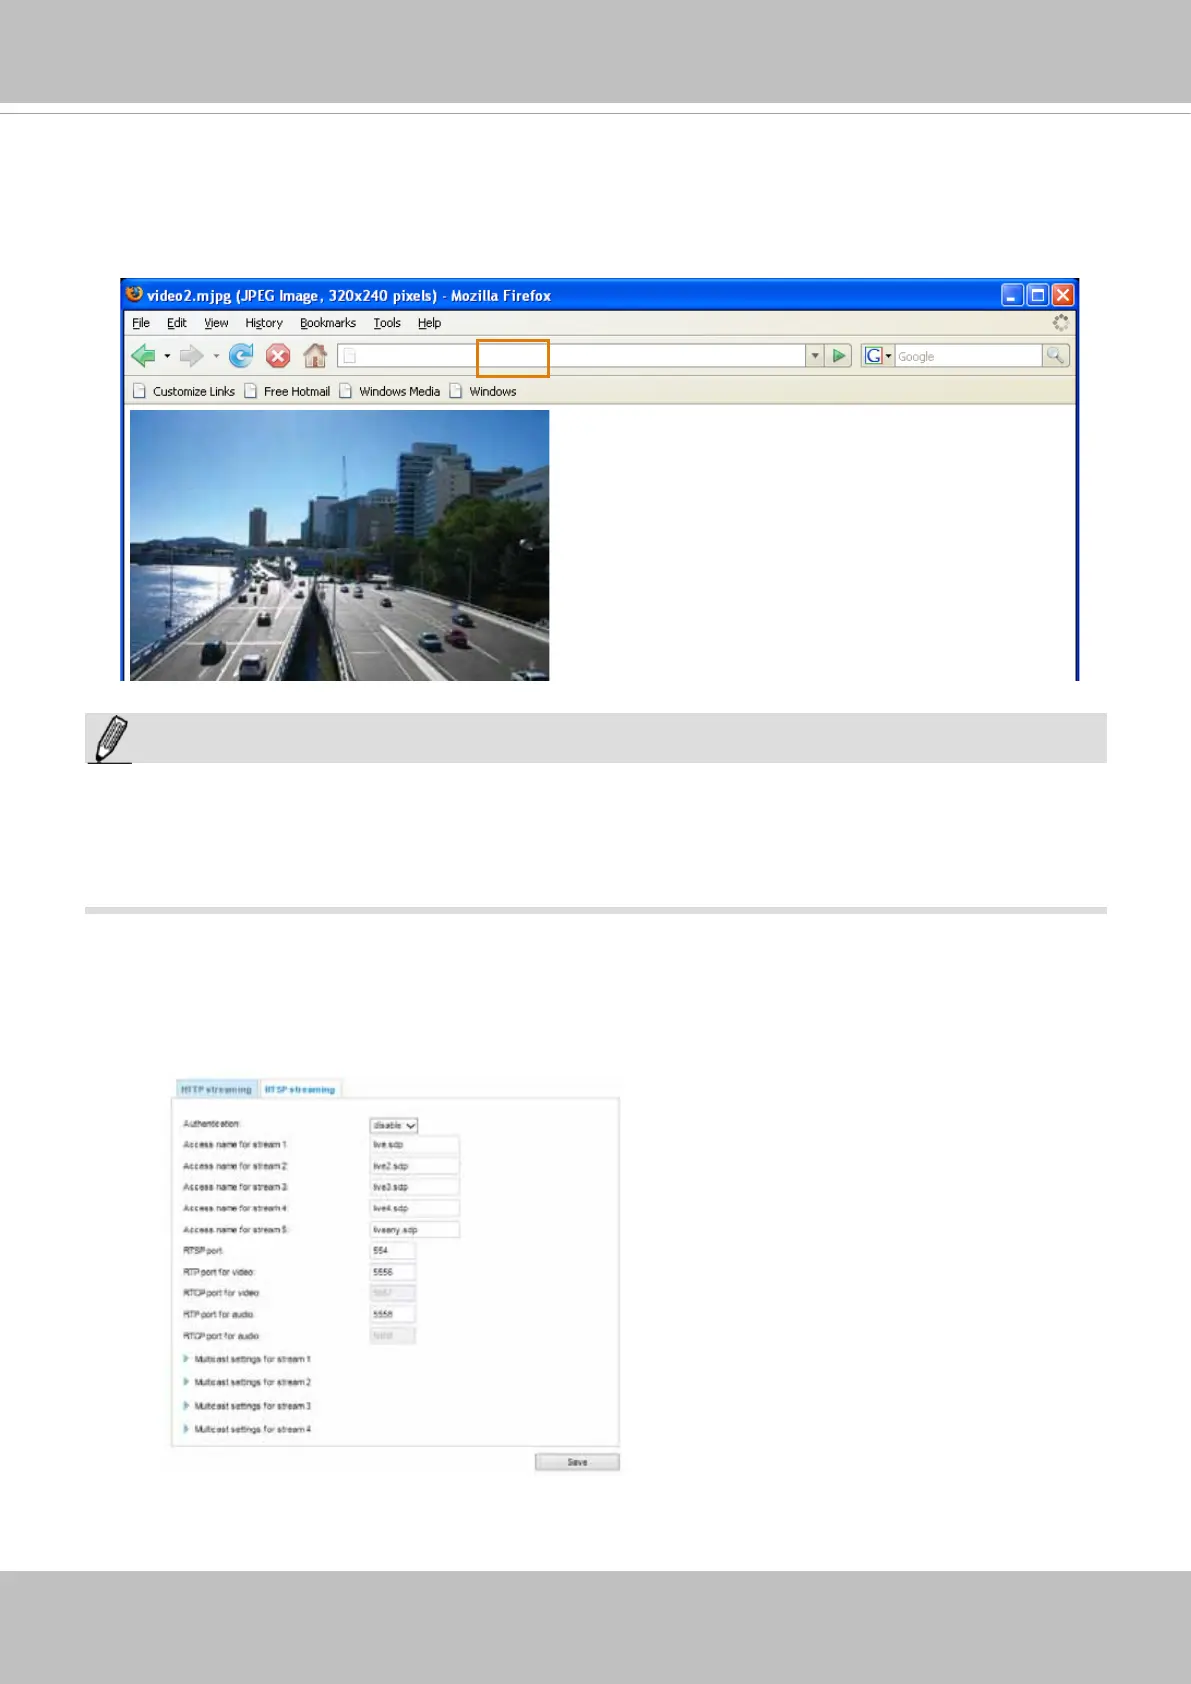Expand Multicast settings for stream 1

(247, 1359)
